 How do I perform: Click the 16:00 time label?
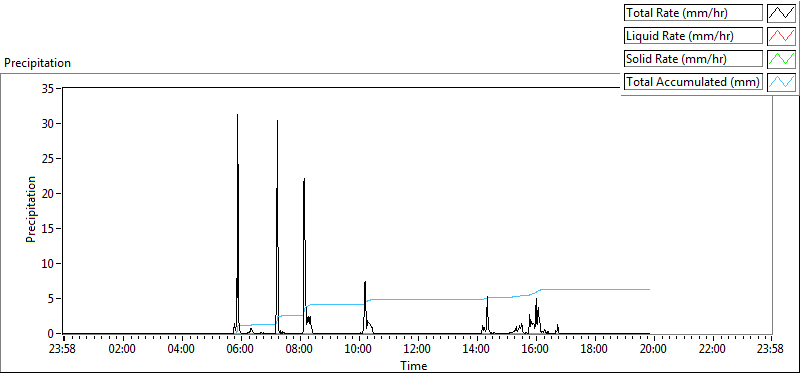coord(536,350)
